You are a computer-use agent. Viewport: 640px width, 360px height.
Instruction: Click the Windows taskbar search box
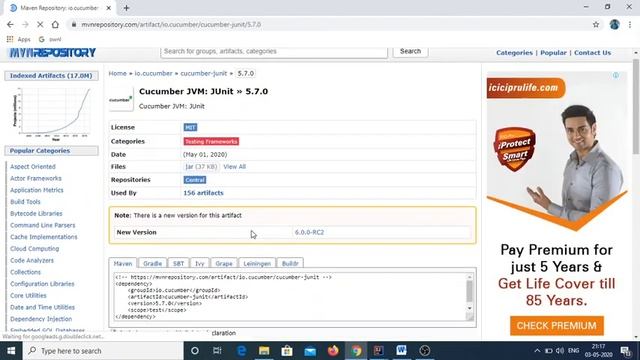103,351
